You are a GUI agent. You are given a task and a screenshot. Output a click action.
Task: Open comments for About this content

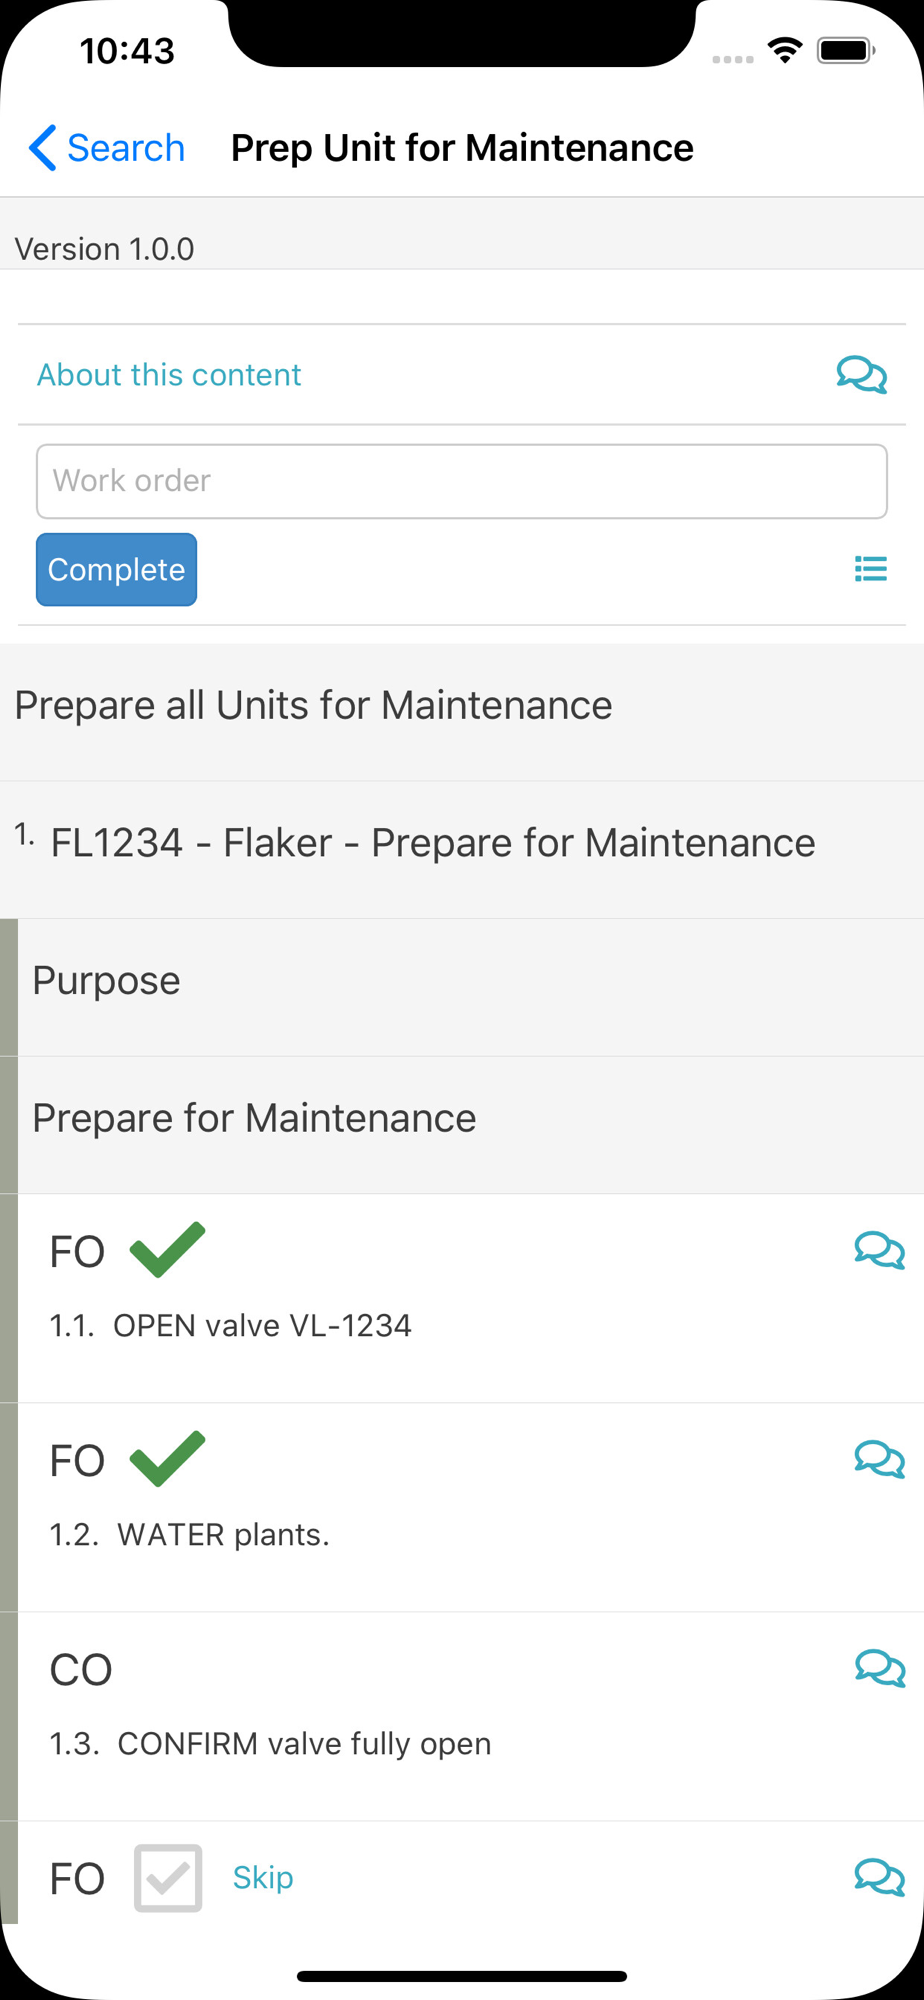[x=861, y=375]
